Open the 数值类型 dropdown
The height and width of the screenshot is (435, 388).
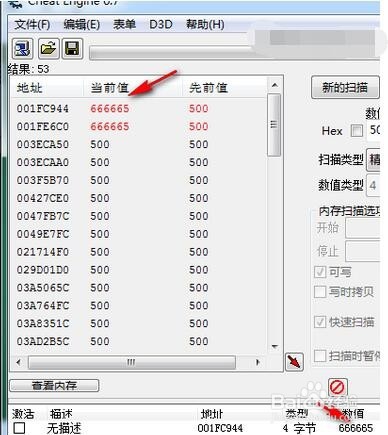(x=373, y=185)
